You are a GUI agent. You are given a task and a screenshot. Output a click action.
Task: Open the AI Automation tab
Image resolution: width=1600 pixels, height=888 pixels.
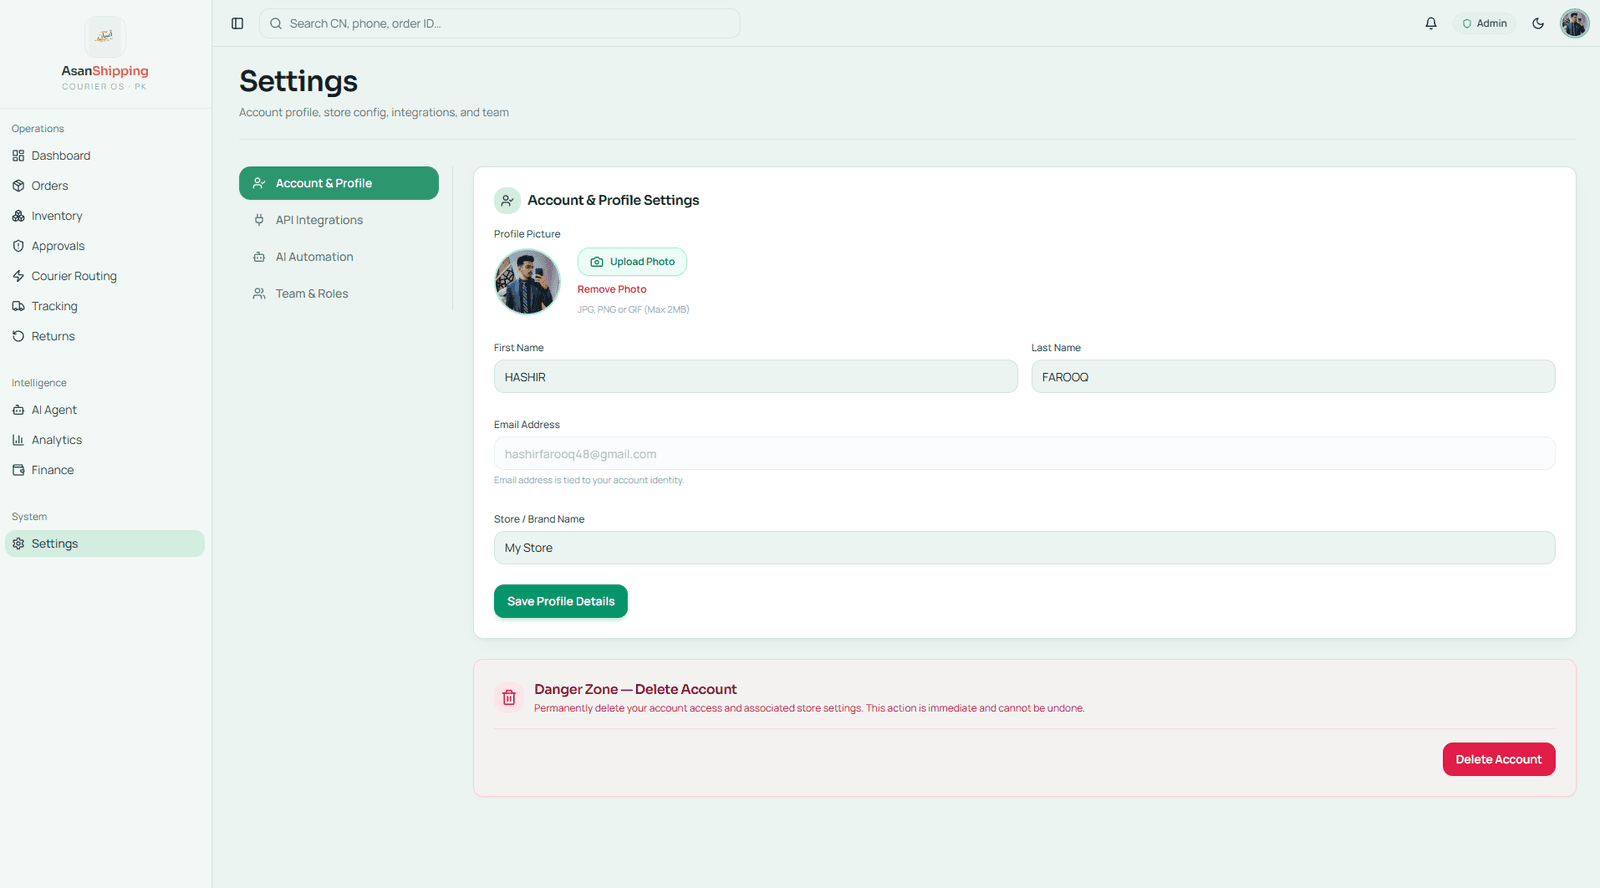click(339, 257)
